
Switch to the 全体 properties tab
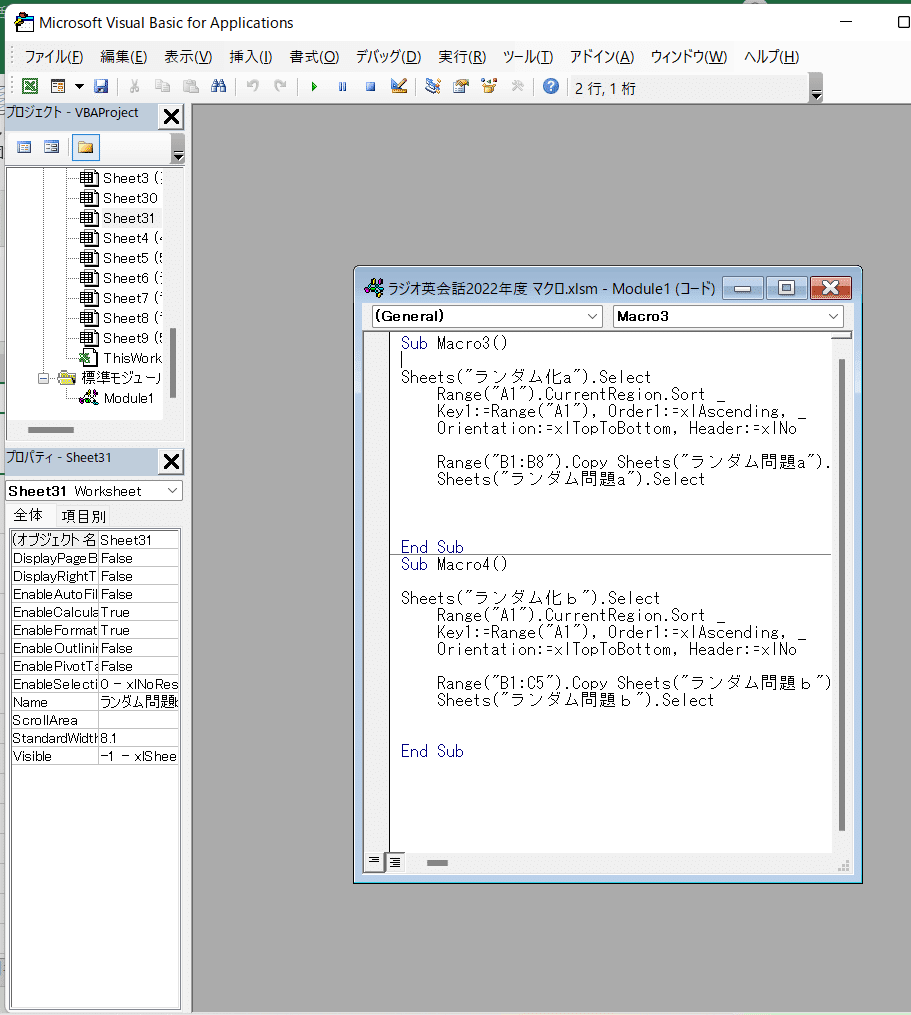(x=28, y=515)
